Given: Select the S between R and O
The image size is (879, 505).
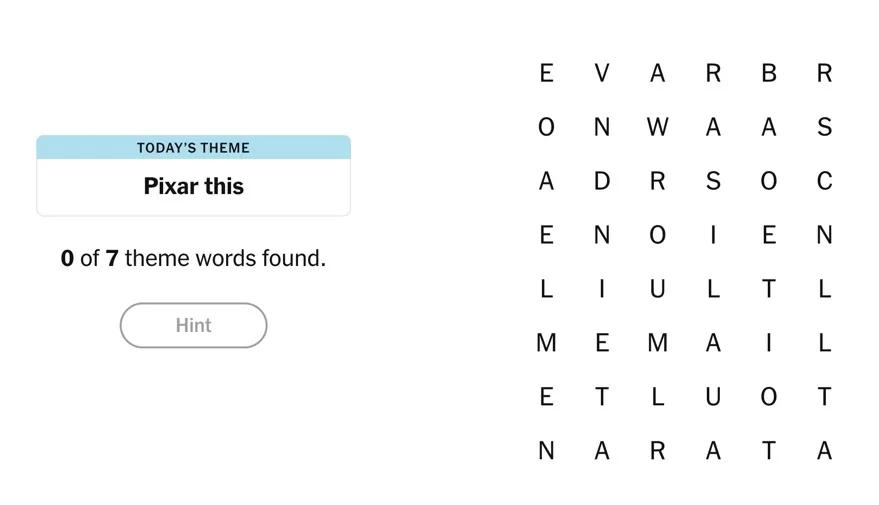Looking at the screenshot, I should coord(713,181).
